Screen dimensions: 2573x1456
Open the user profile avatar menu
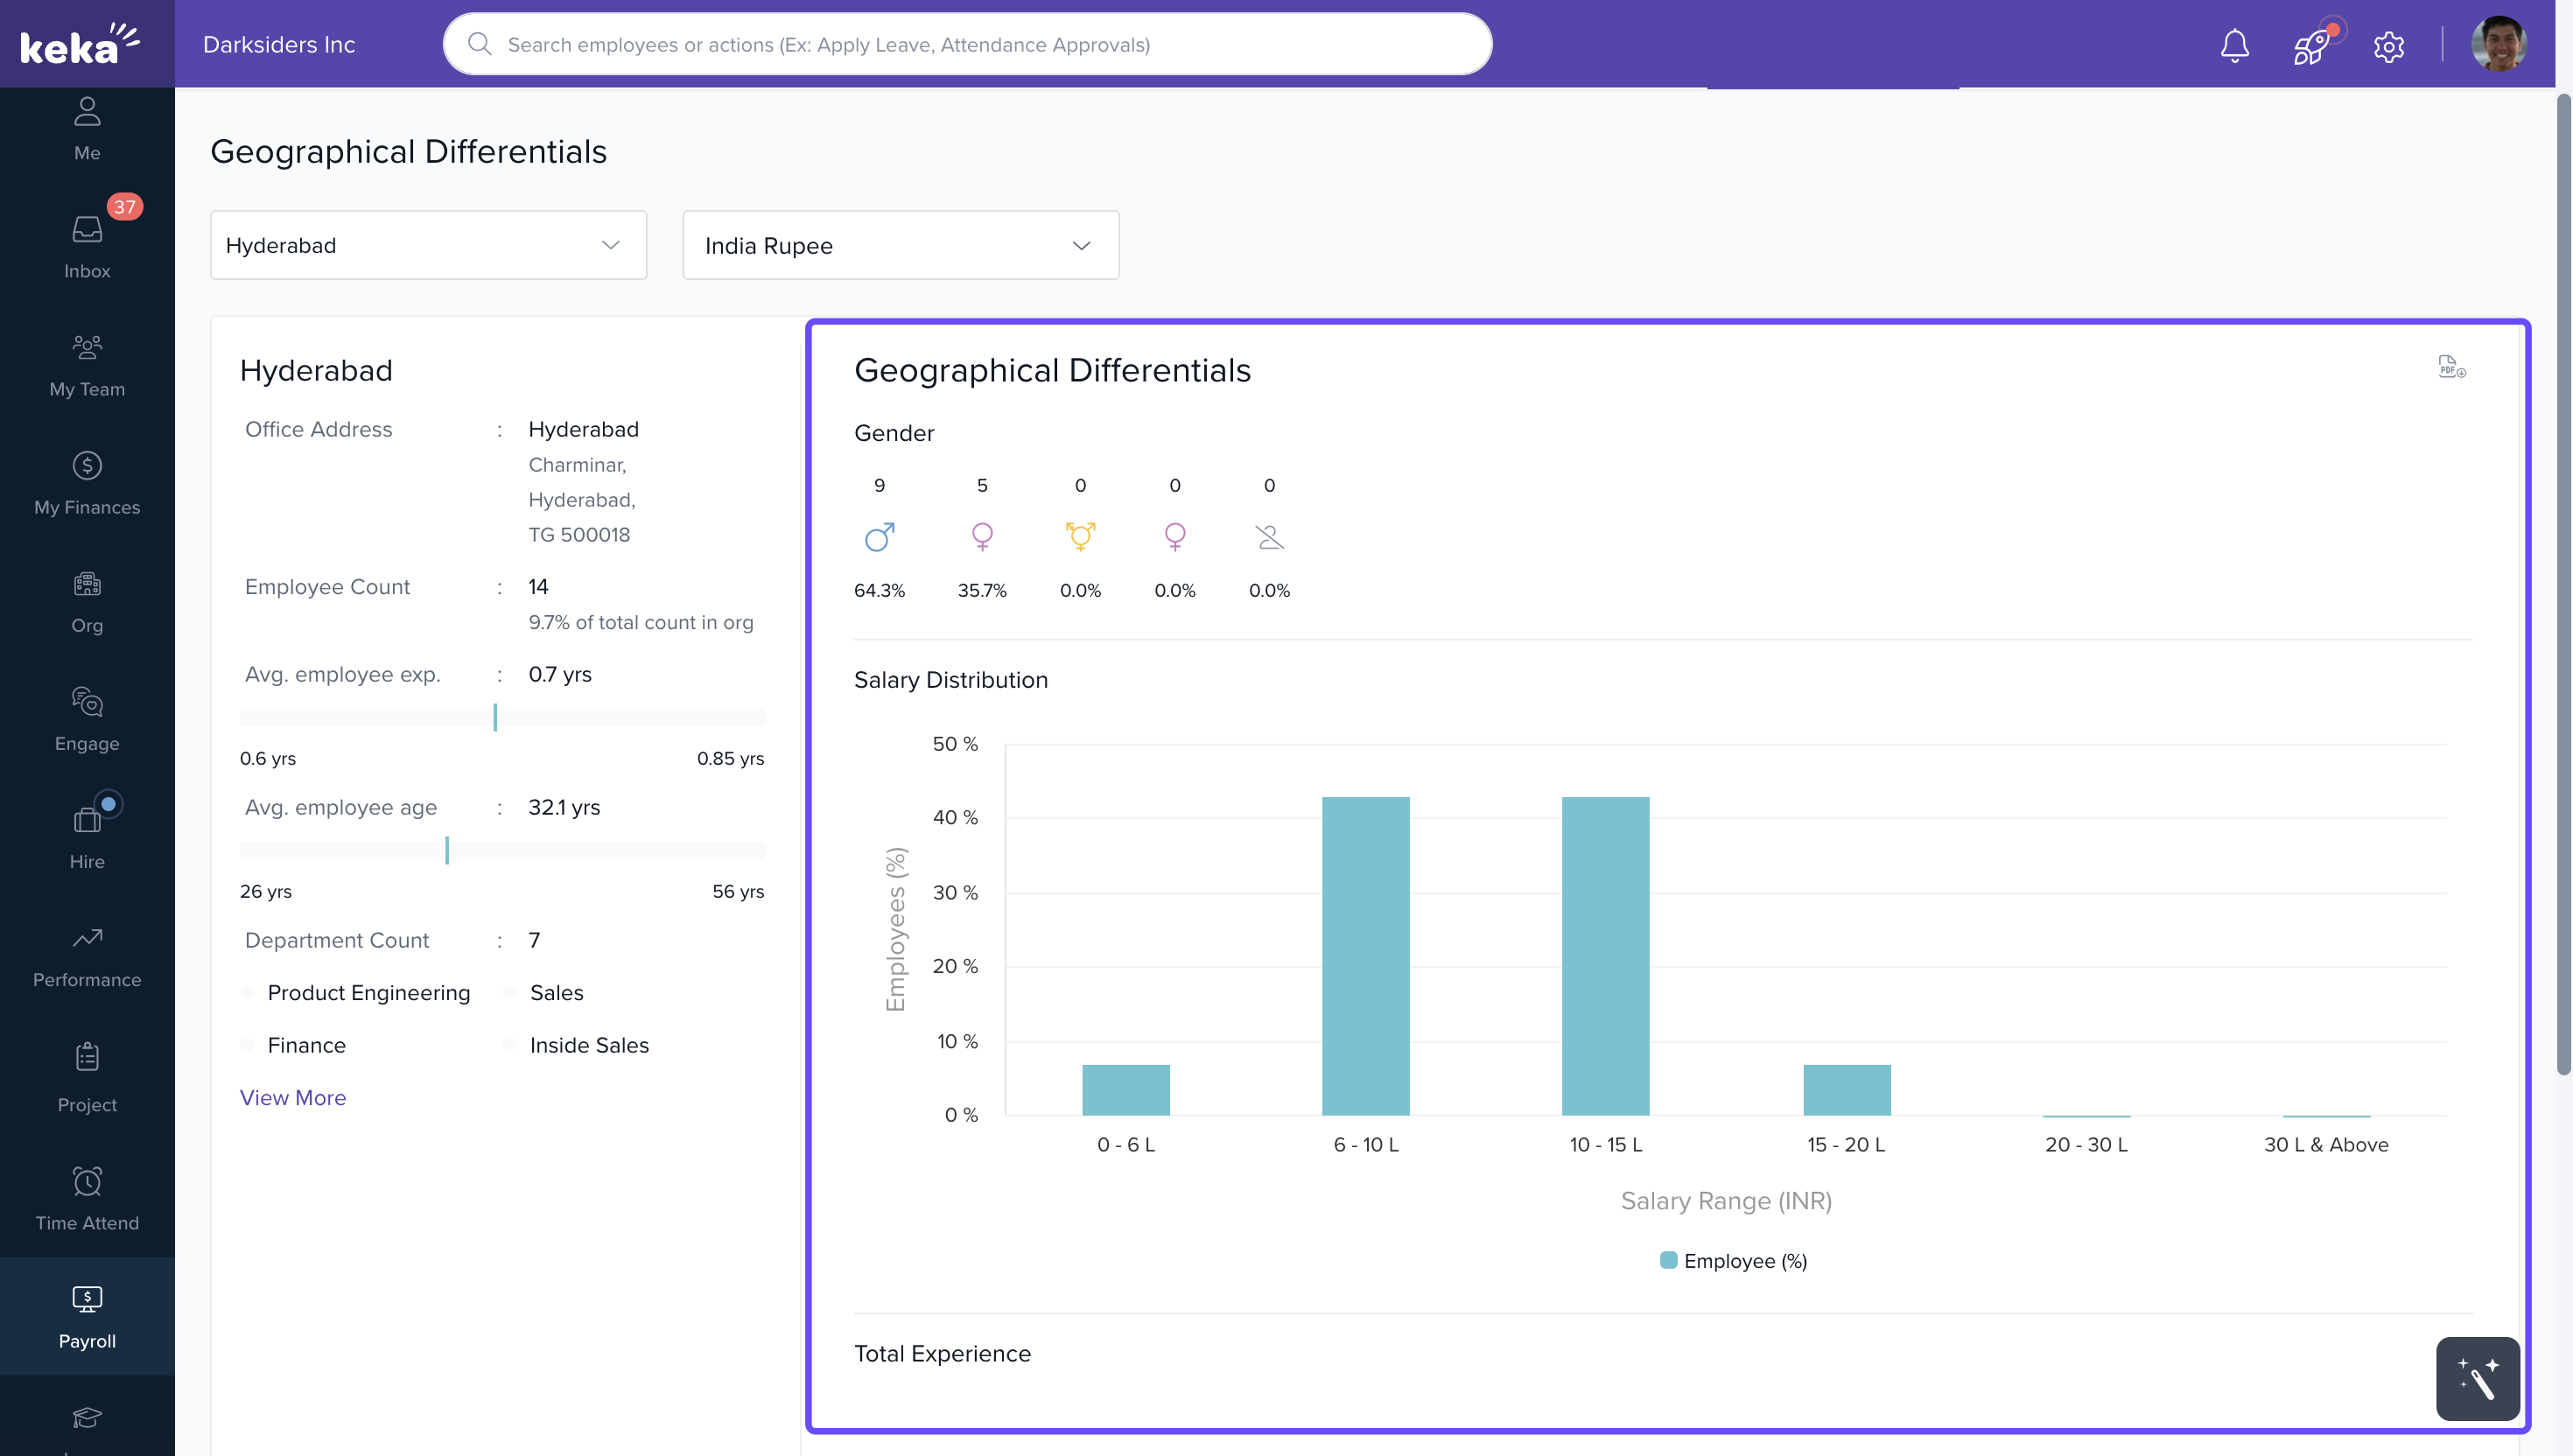point(2498,45)
